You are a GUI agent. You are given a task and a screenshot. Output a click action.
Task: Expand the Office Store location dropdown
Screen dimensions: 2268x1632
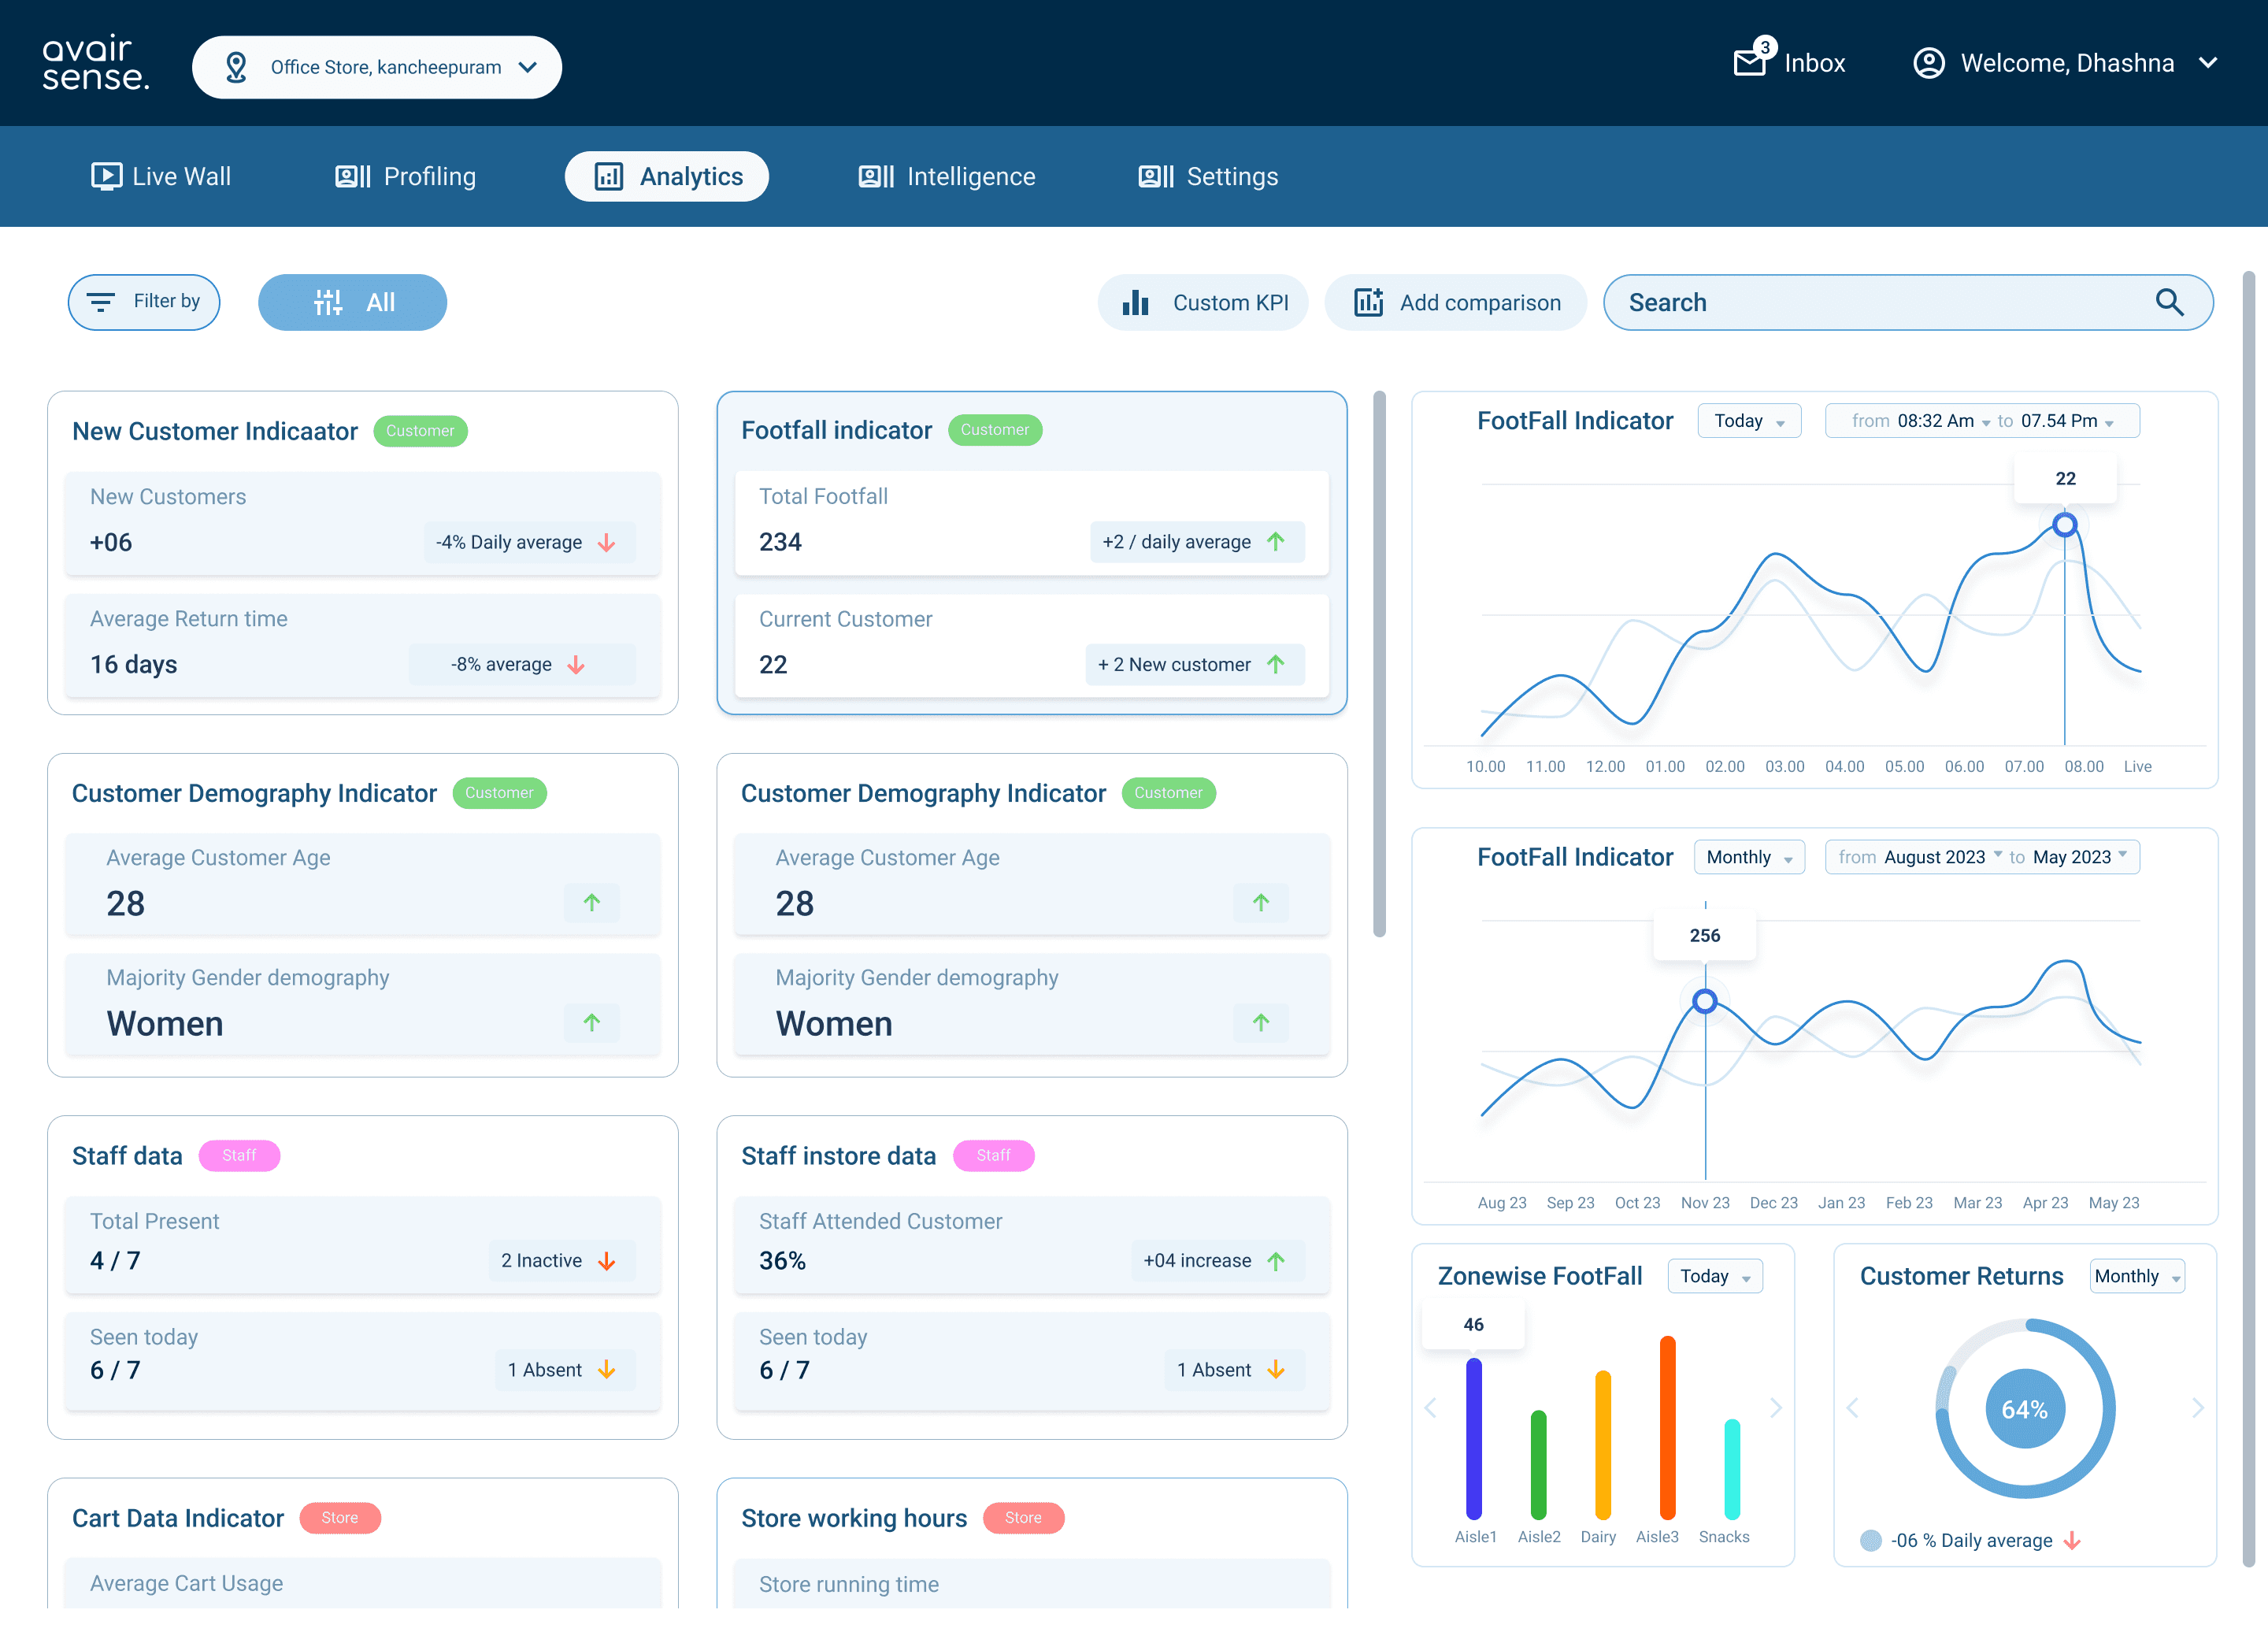[x=377, y=67]
